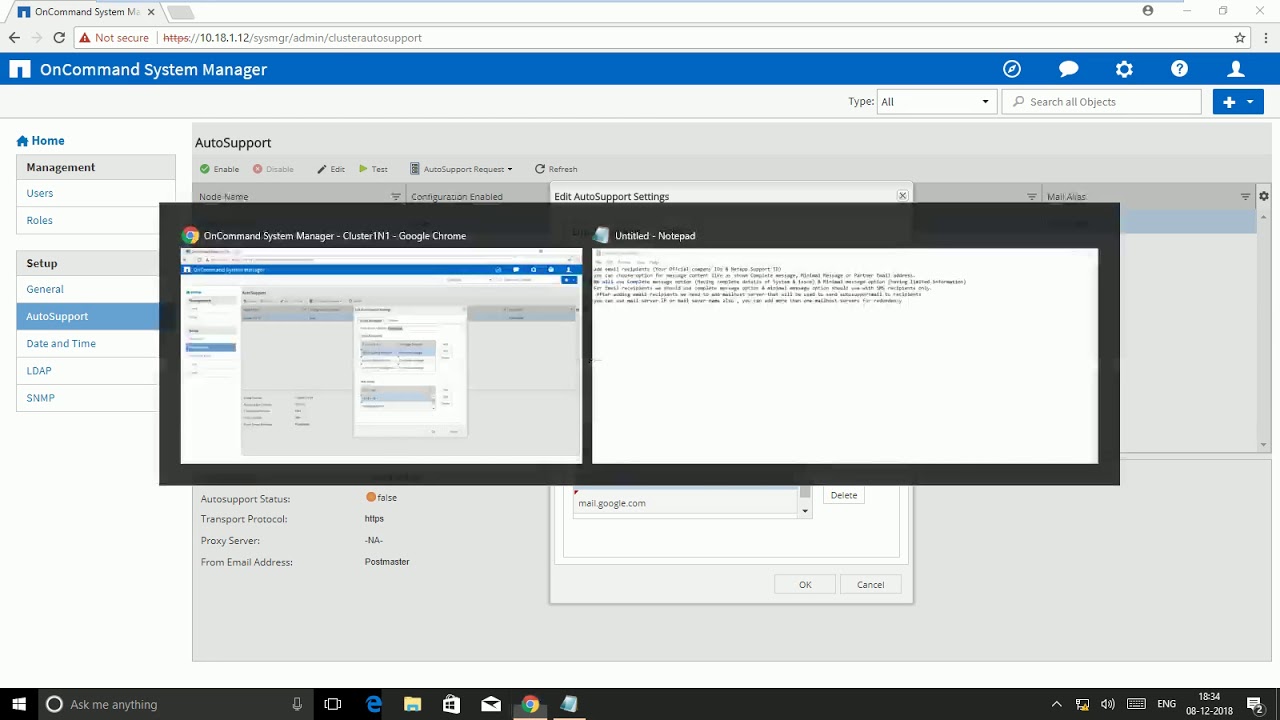
Task: Click the Notepad taskbar icon
Action: click(569, 704)
